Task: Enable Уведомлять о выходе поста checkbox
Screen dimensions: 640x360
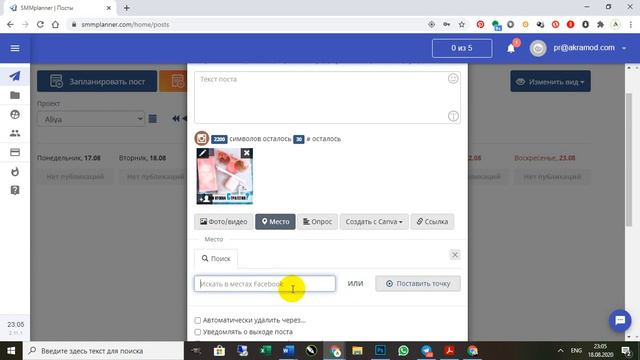Action: pyautogui.click(x=198, y=332)
